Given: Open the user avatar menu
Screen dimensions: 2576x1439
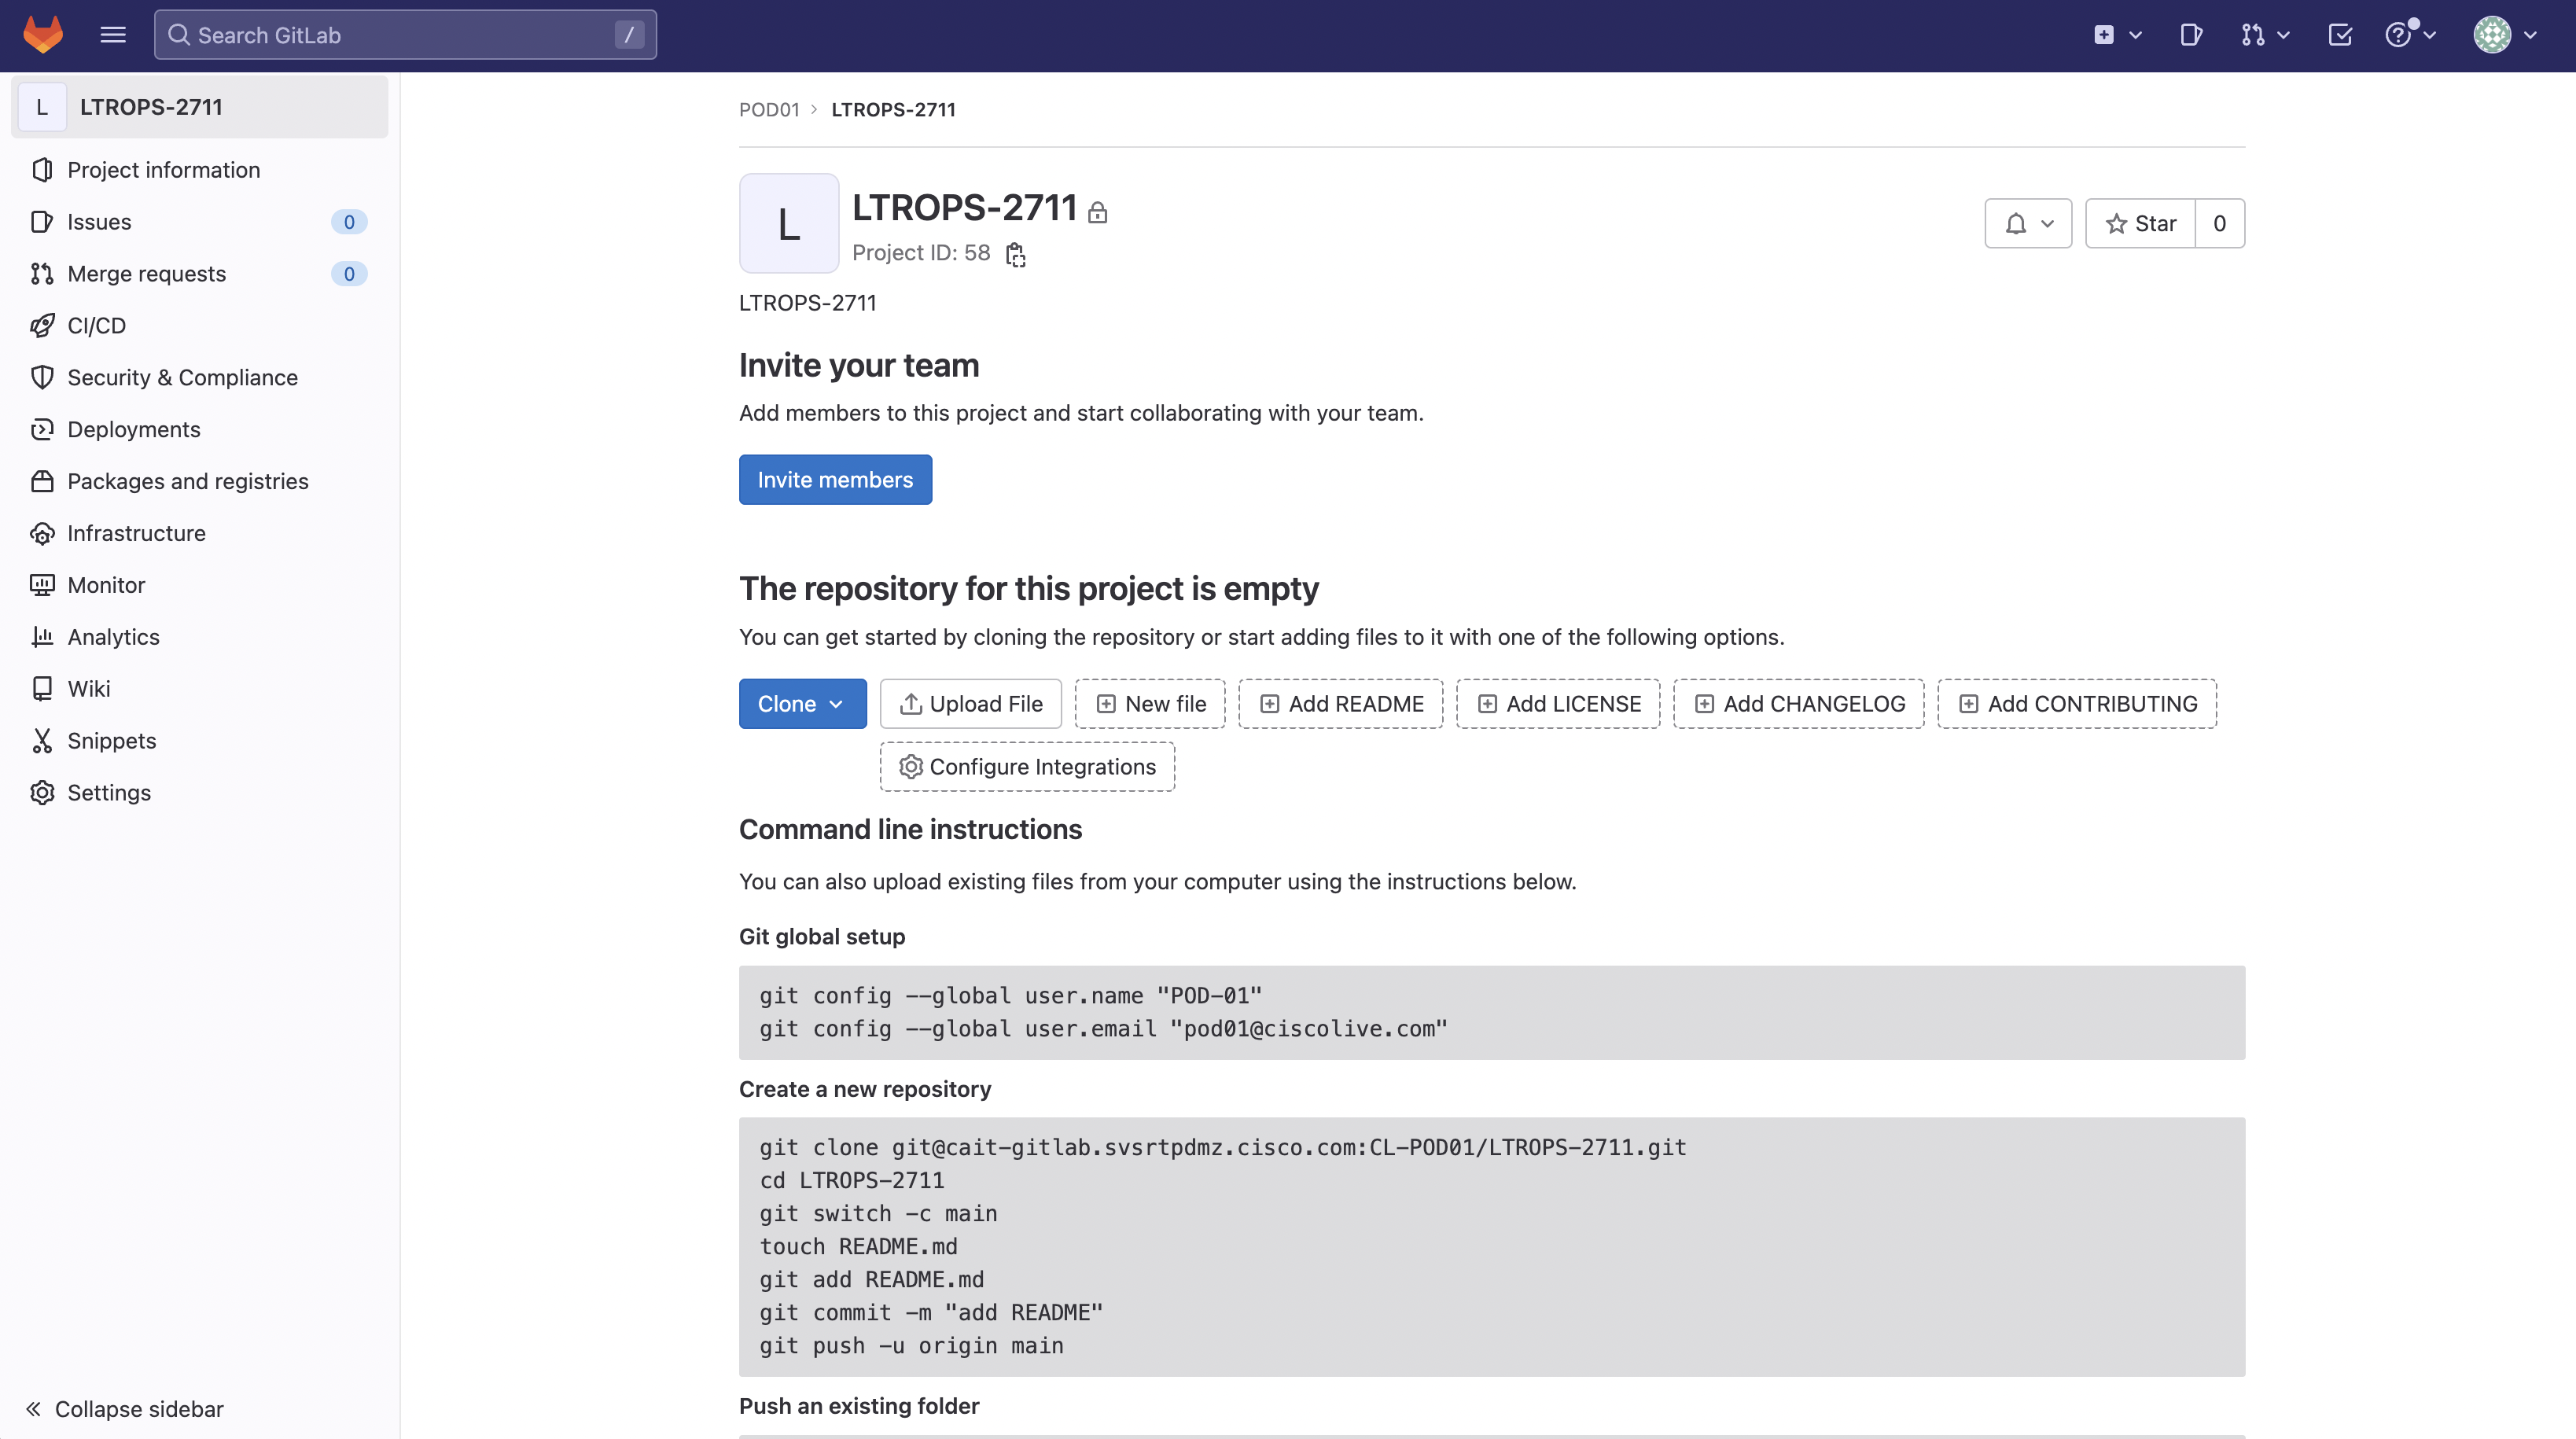Looking at the screenshot, I should click(2505, 35).
